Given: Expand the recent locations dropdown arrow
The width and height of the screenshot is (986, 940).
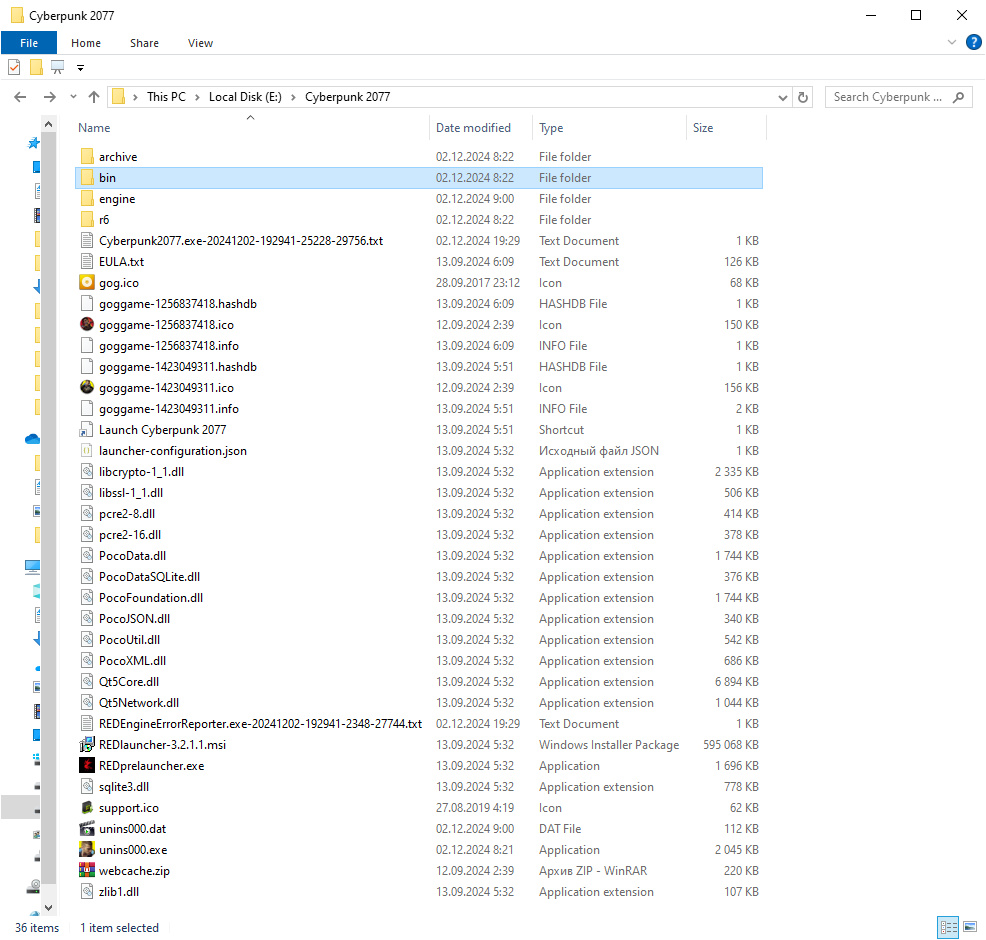Looking at the screenshot, I should pyautogui.click(x=73, y=97).
